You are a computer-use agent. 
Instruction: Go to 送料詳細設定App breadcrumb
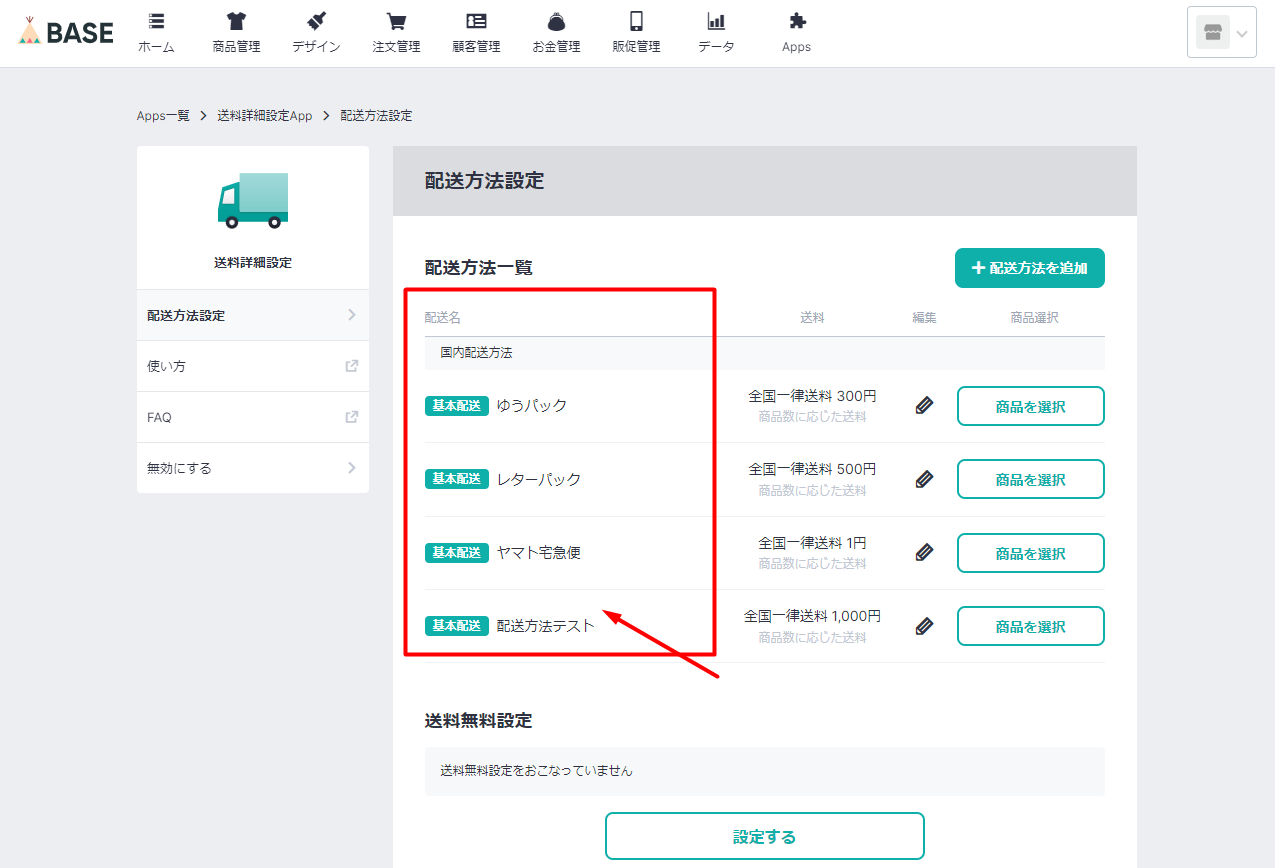coord(265,116)
